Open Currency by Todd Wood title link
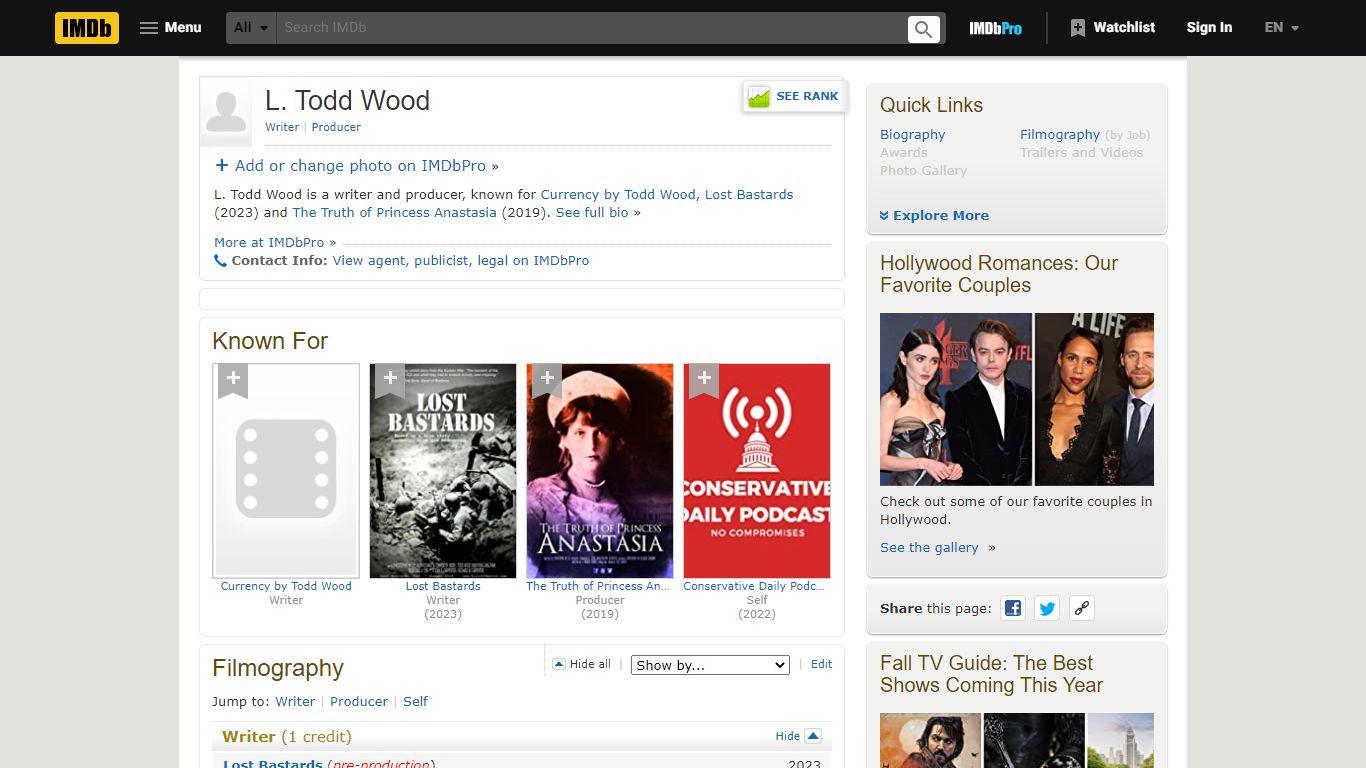This screenshot has height=768, width=1366. (x=286, y=586)
